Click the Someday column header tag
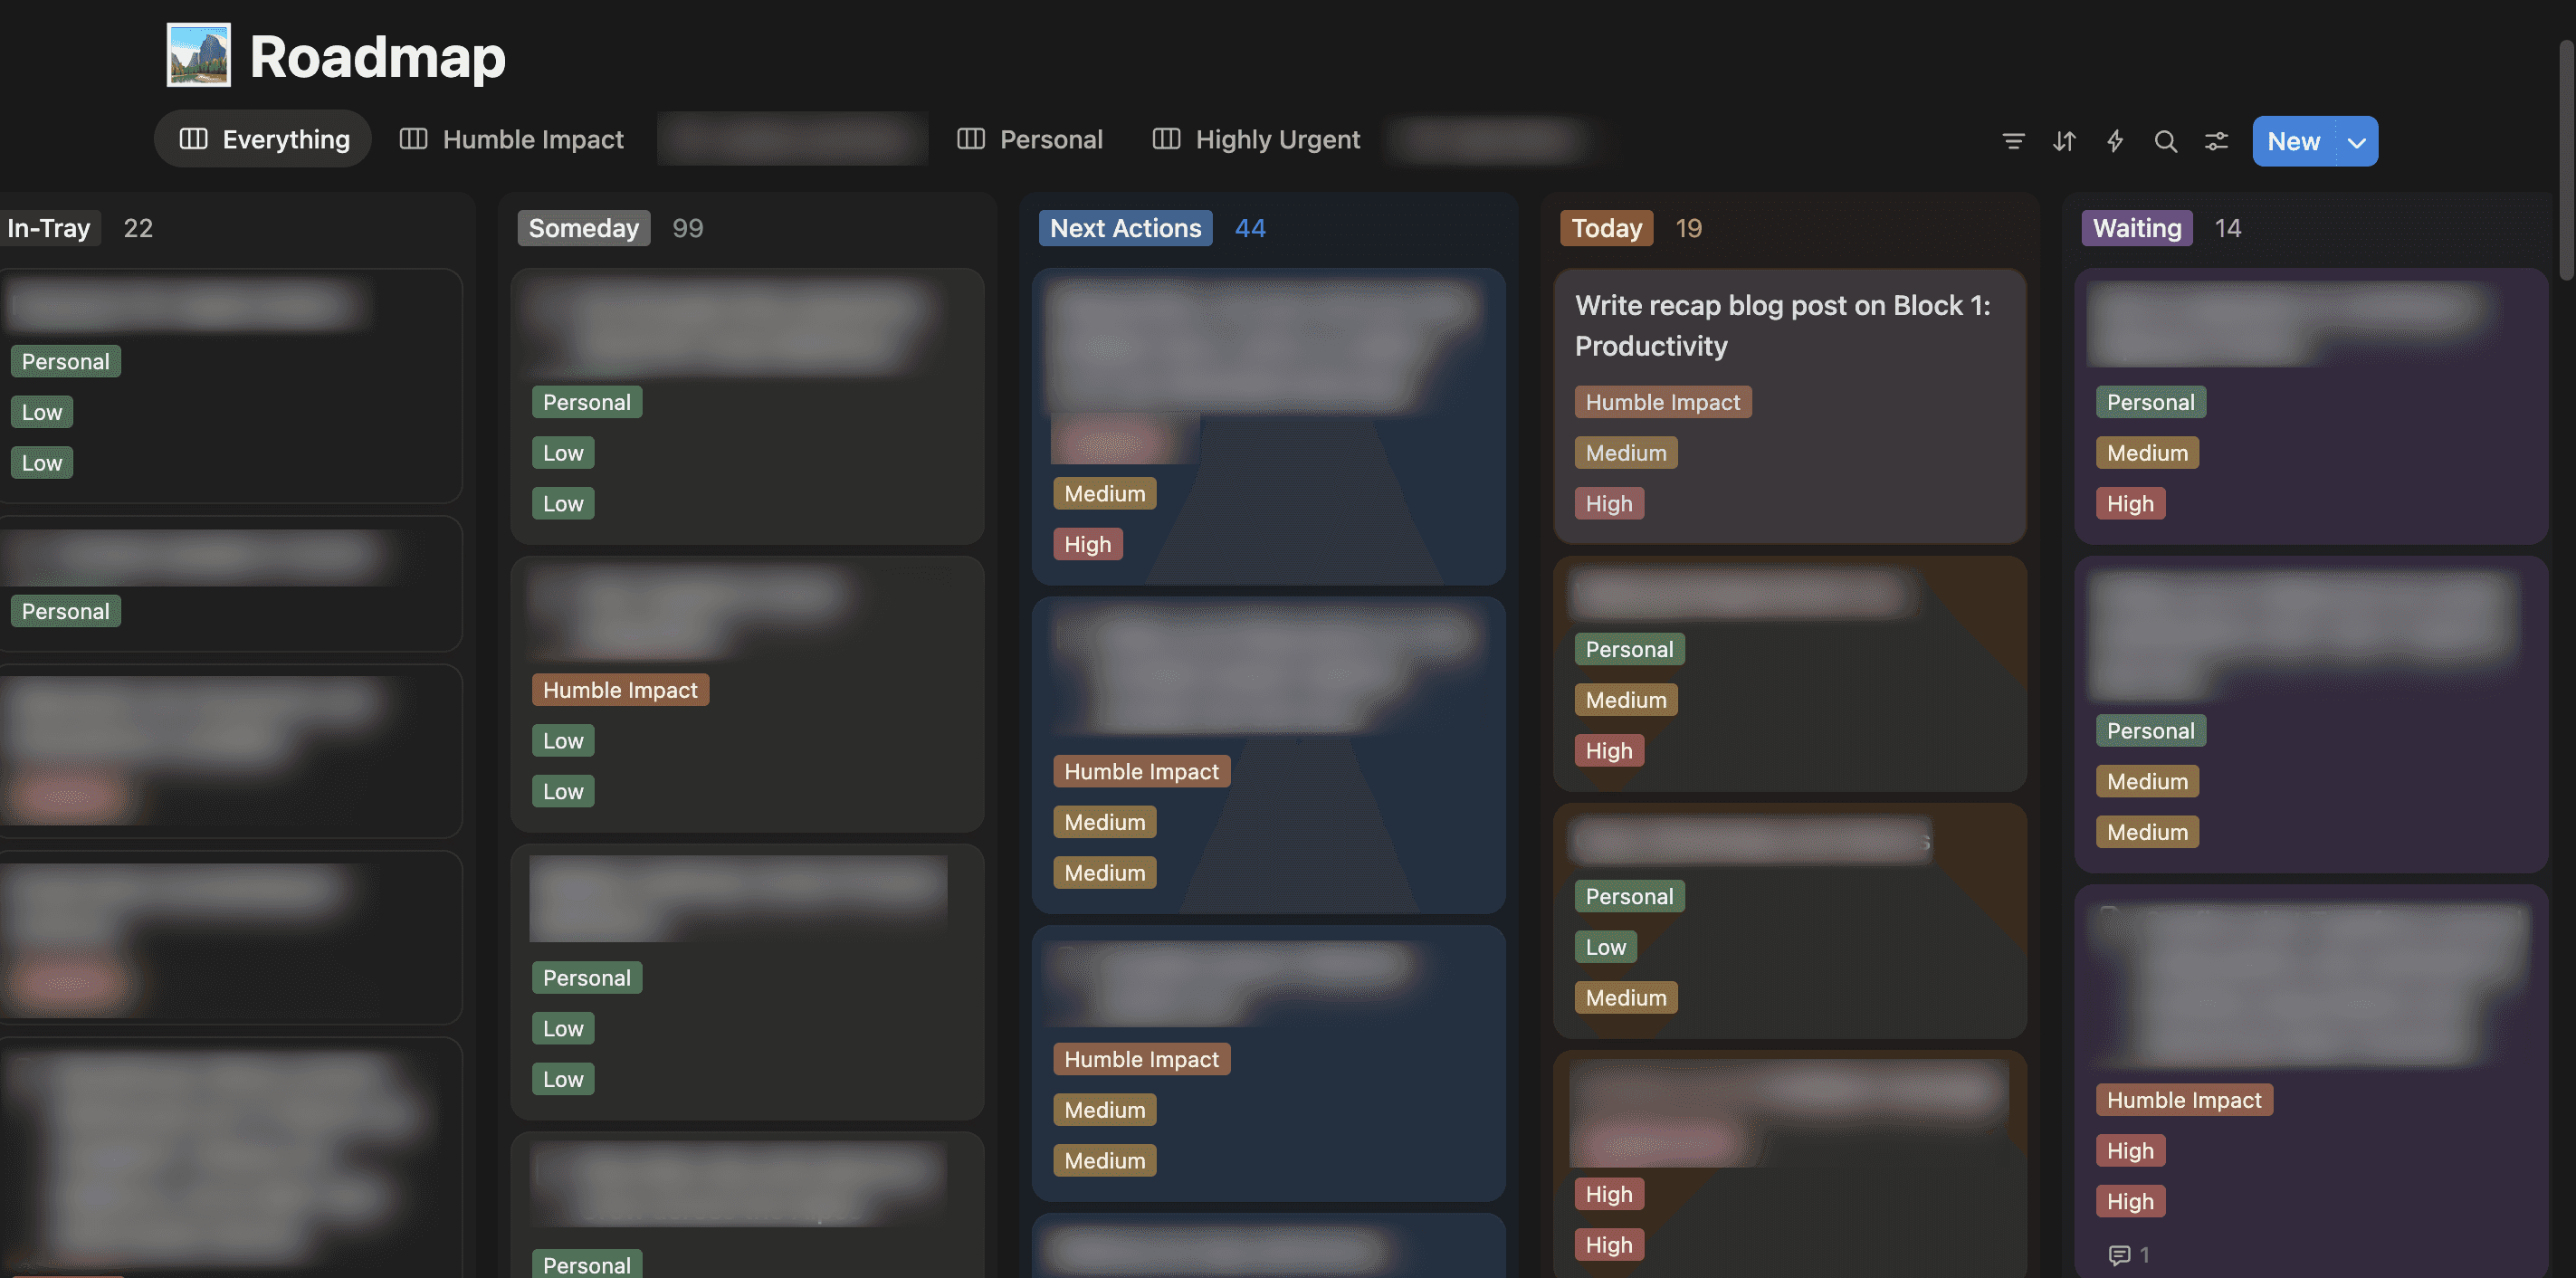 click(x=583, y=228)
